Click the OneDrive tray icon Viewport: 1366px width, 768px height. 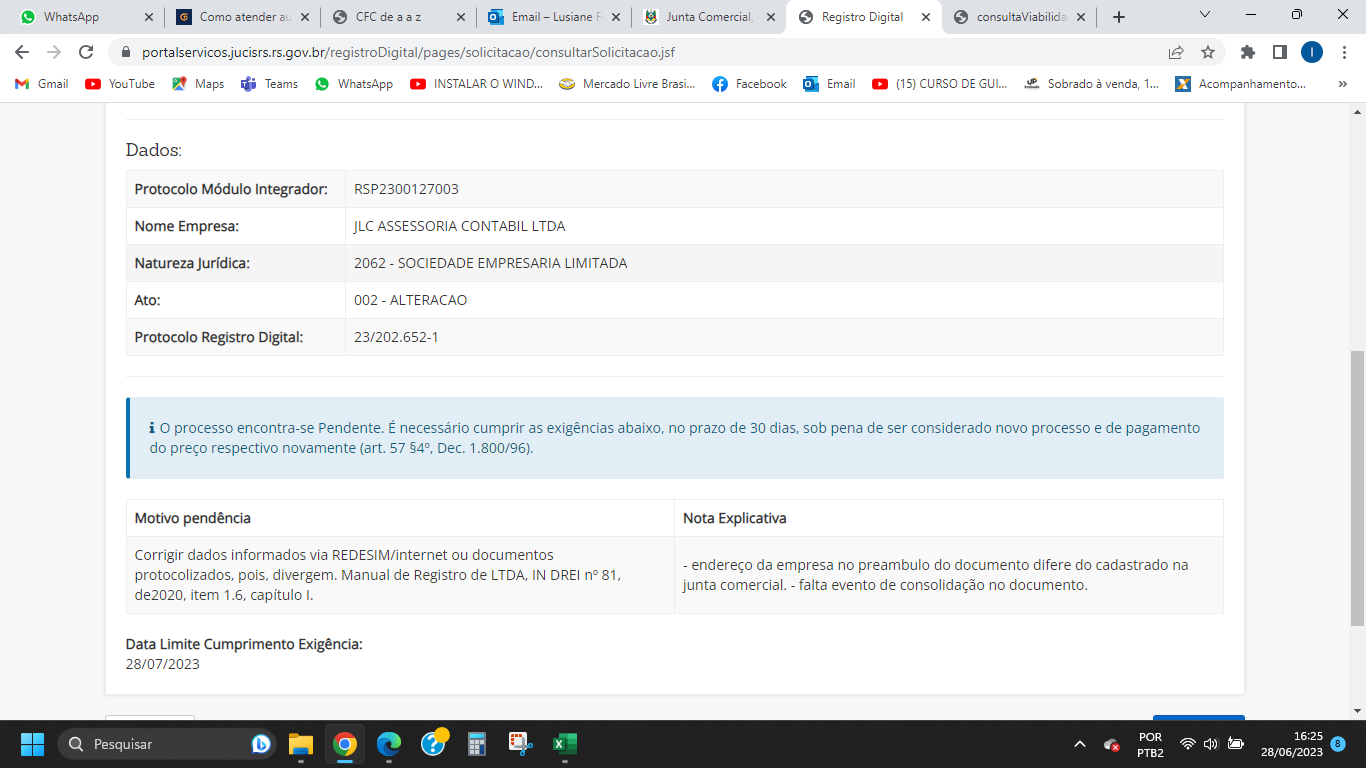coord(1112,744)
